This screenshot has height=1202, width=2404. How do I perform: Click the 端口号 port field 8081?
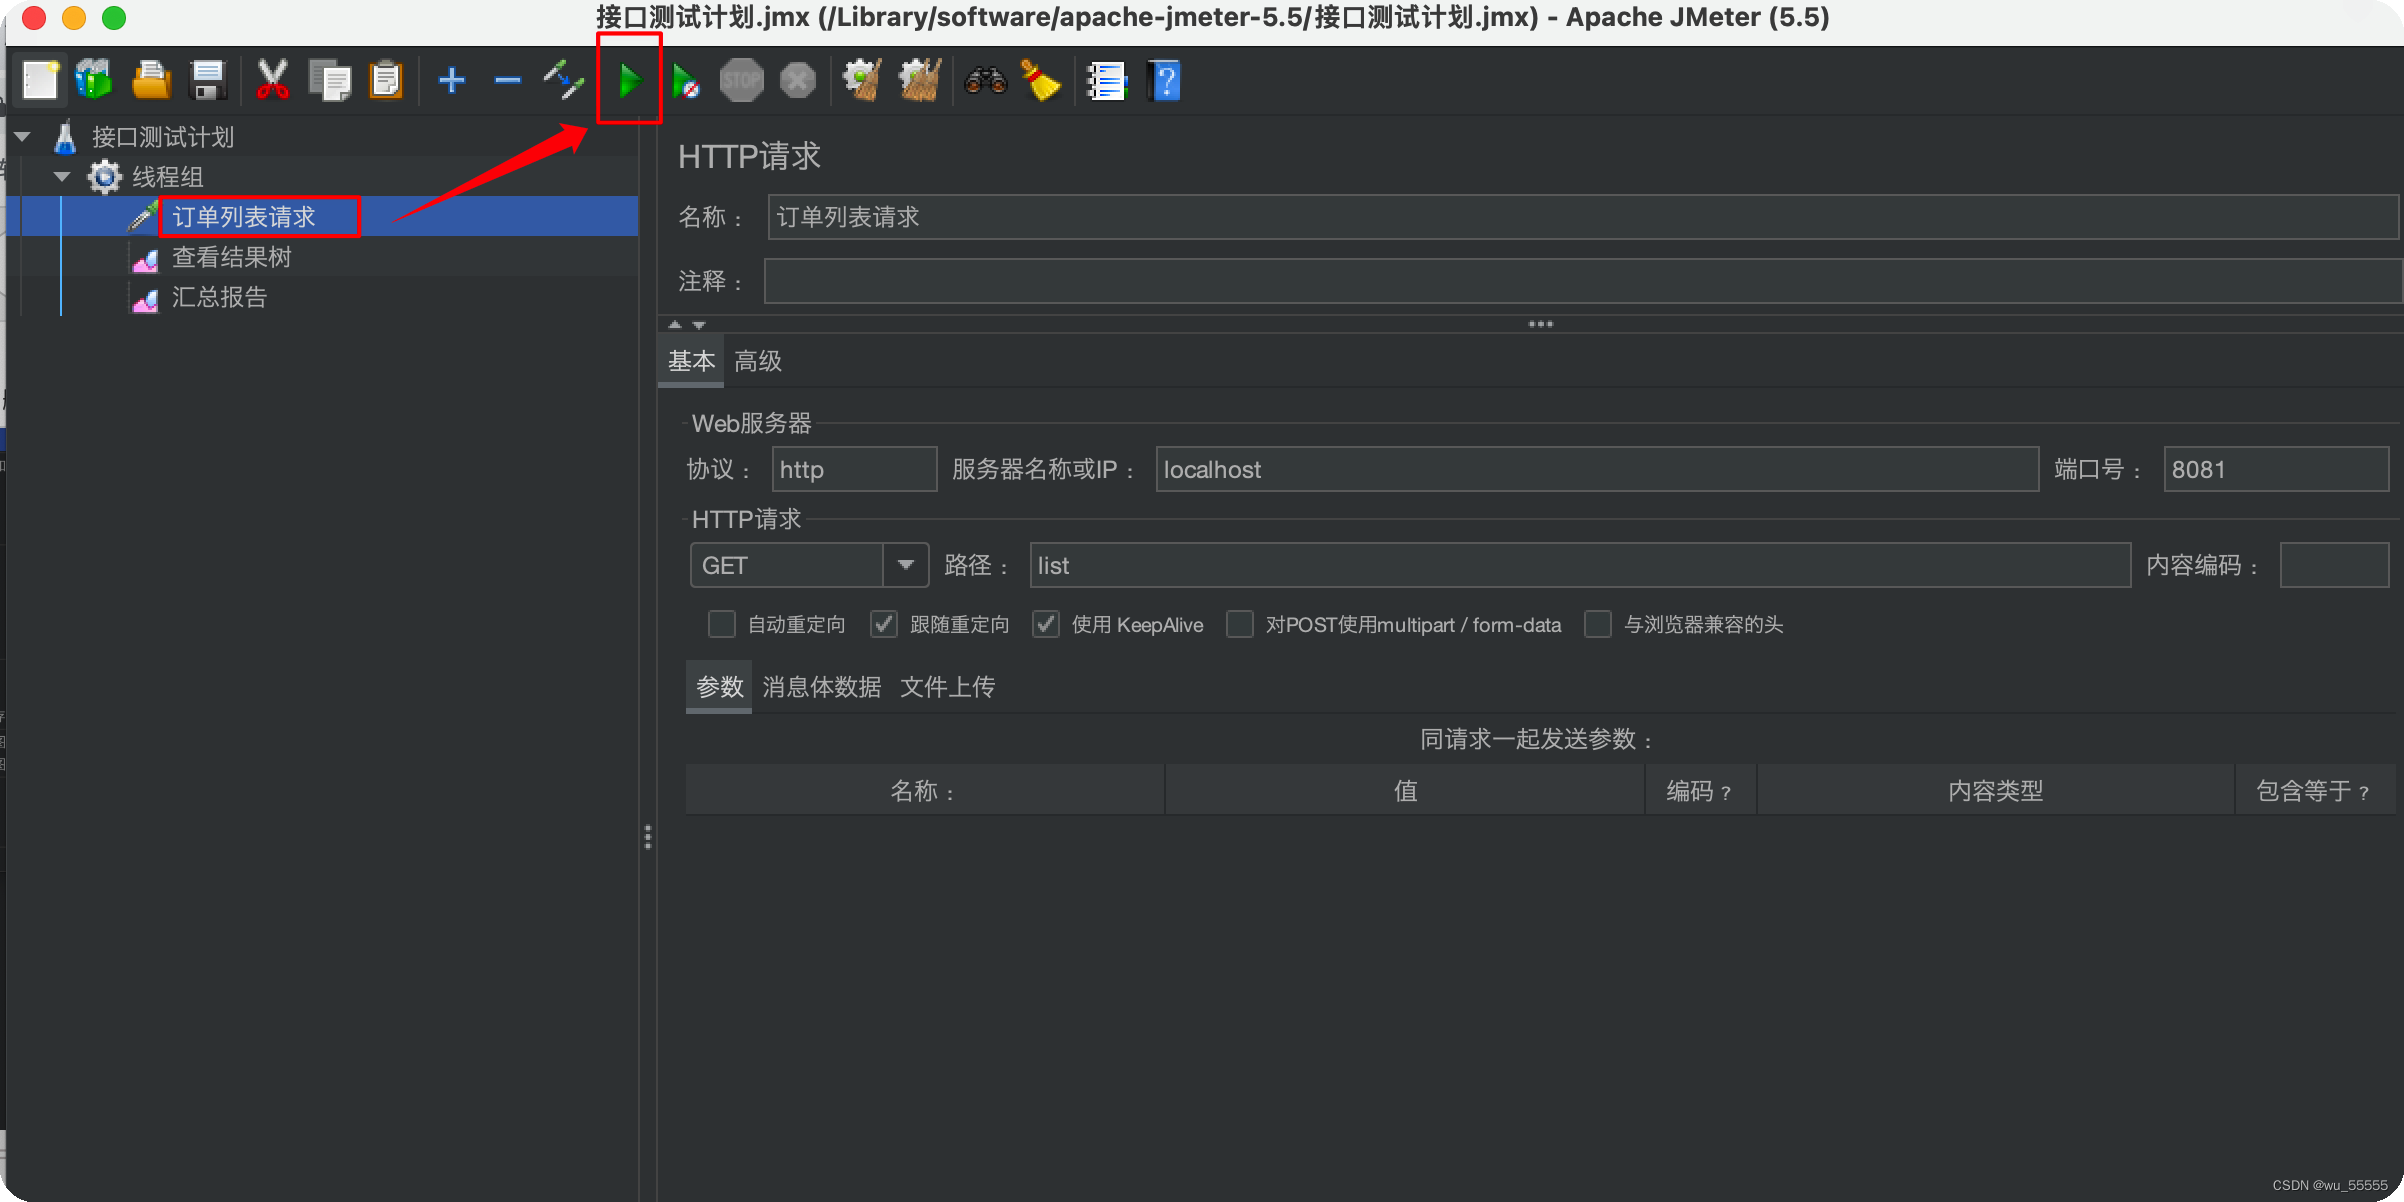click(2276, 469)
